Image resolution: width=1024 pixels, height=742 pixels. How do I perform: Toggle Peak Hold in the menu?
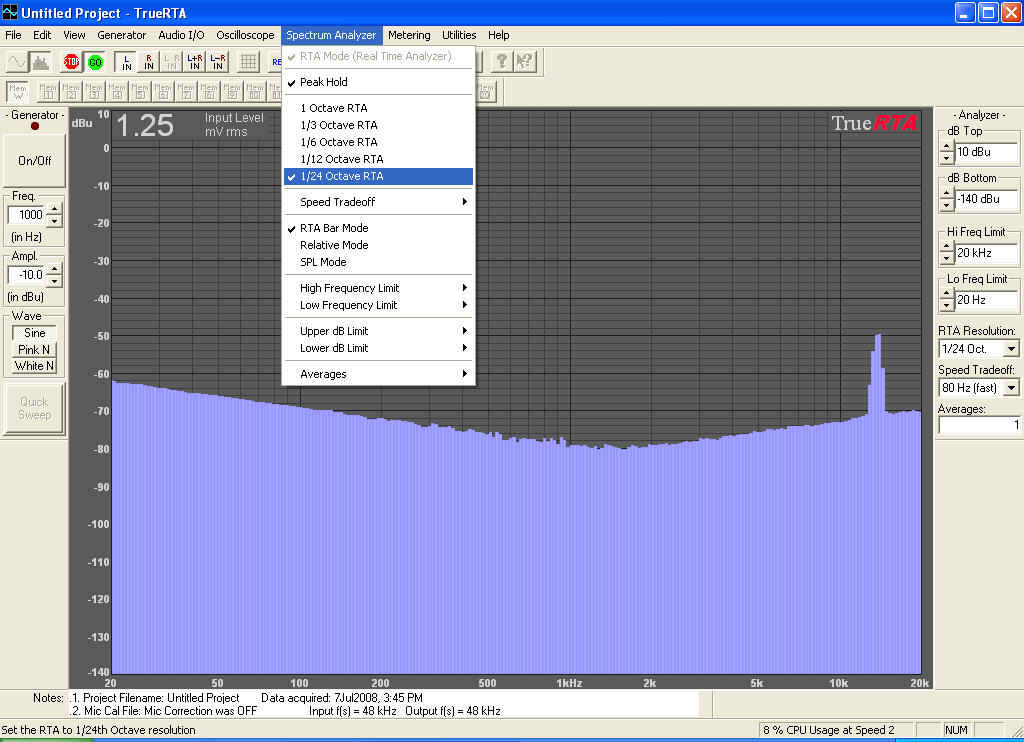378,82
